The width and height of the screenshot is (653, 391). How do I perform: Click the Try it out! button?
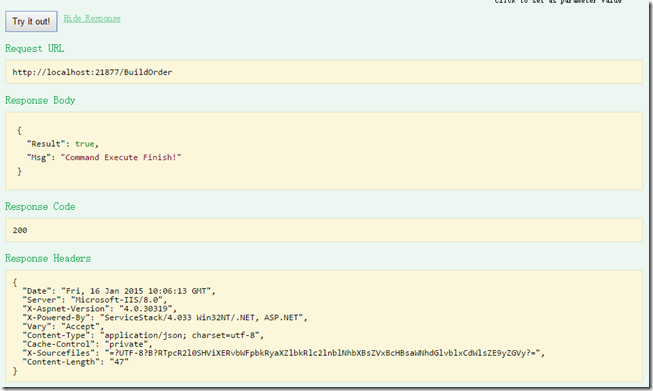tap(31, 21)
